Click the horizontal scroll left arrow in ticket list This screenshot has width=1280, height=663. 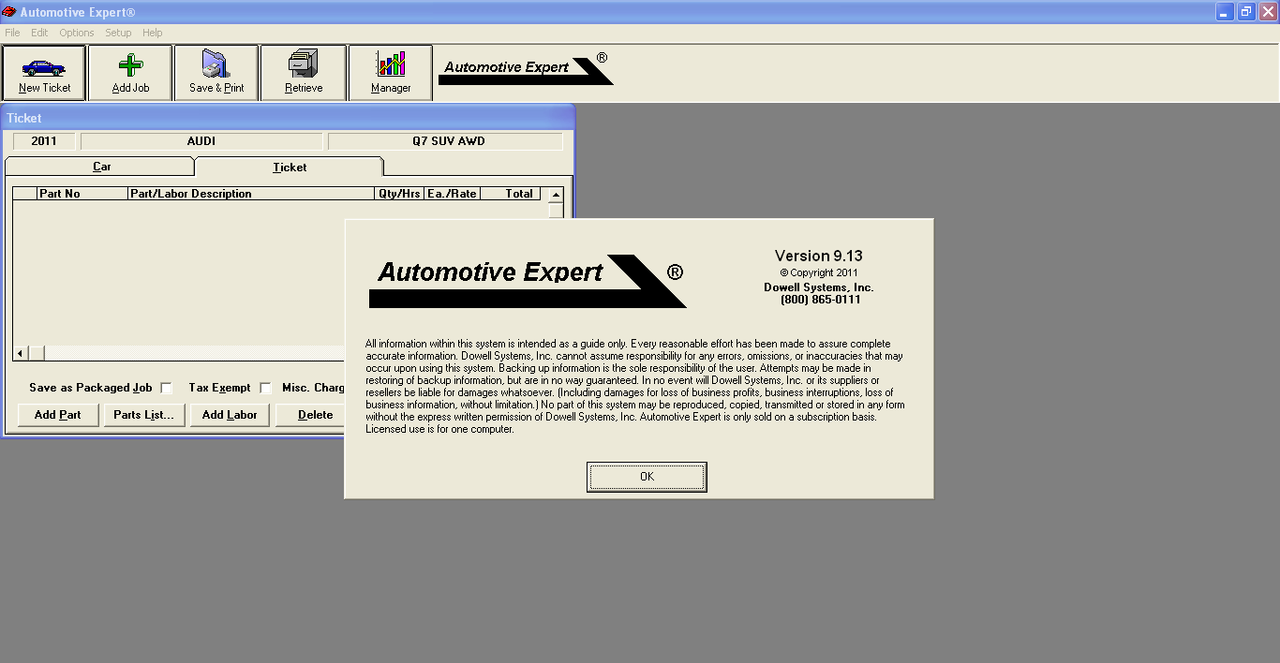(x=20, y=353)
